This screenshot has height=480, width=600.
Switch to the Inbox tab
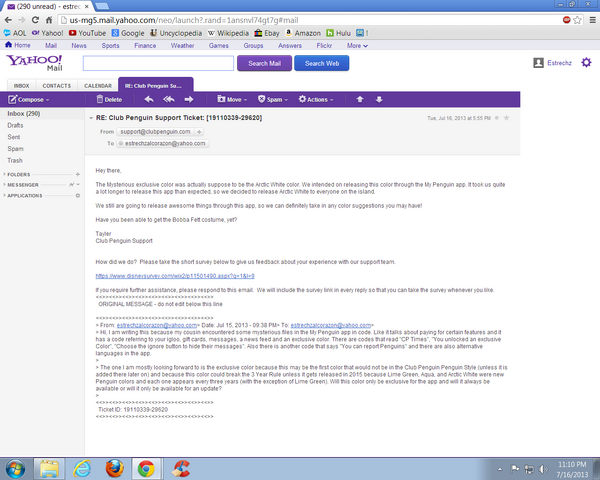click(x=21, y=86)
